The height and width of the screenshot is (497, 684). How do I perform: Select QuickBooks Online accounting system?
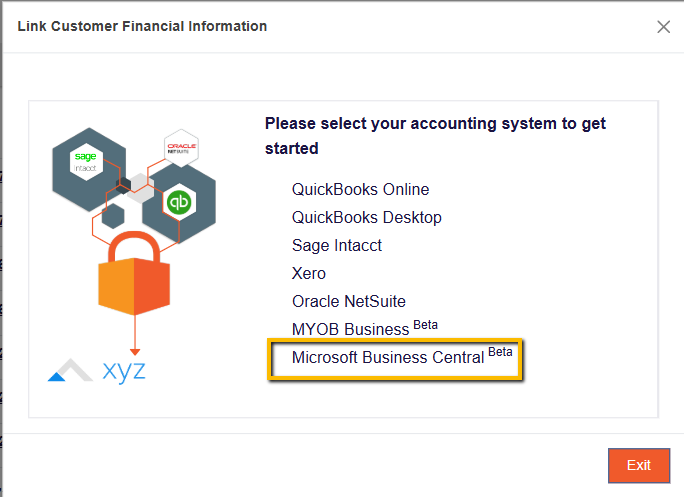tap(360, 189)
